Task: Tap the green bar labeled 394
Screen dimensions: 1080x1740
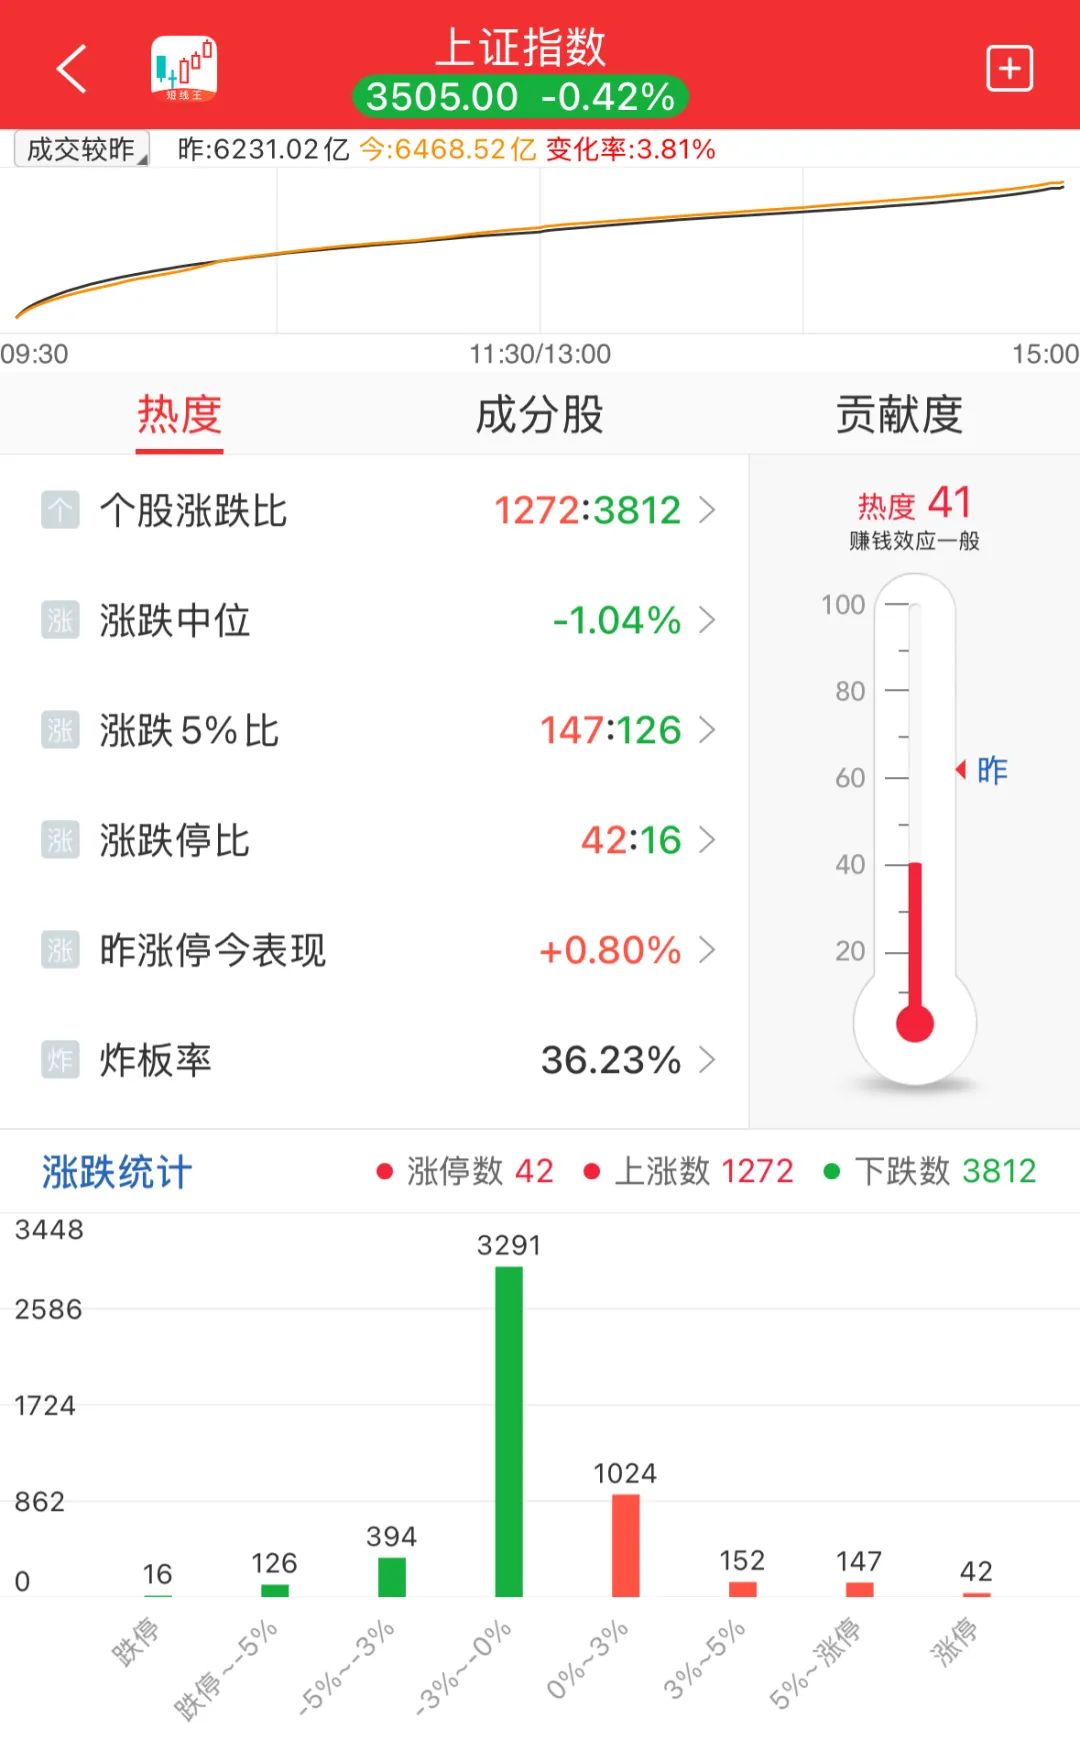Action: coord(392,1577)
